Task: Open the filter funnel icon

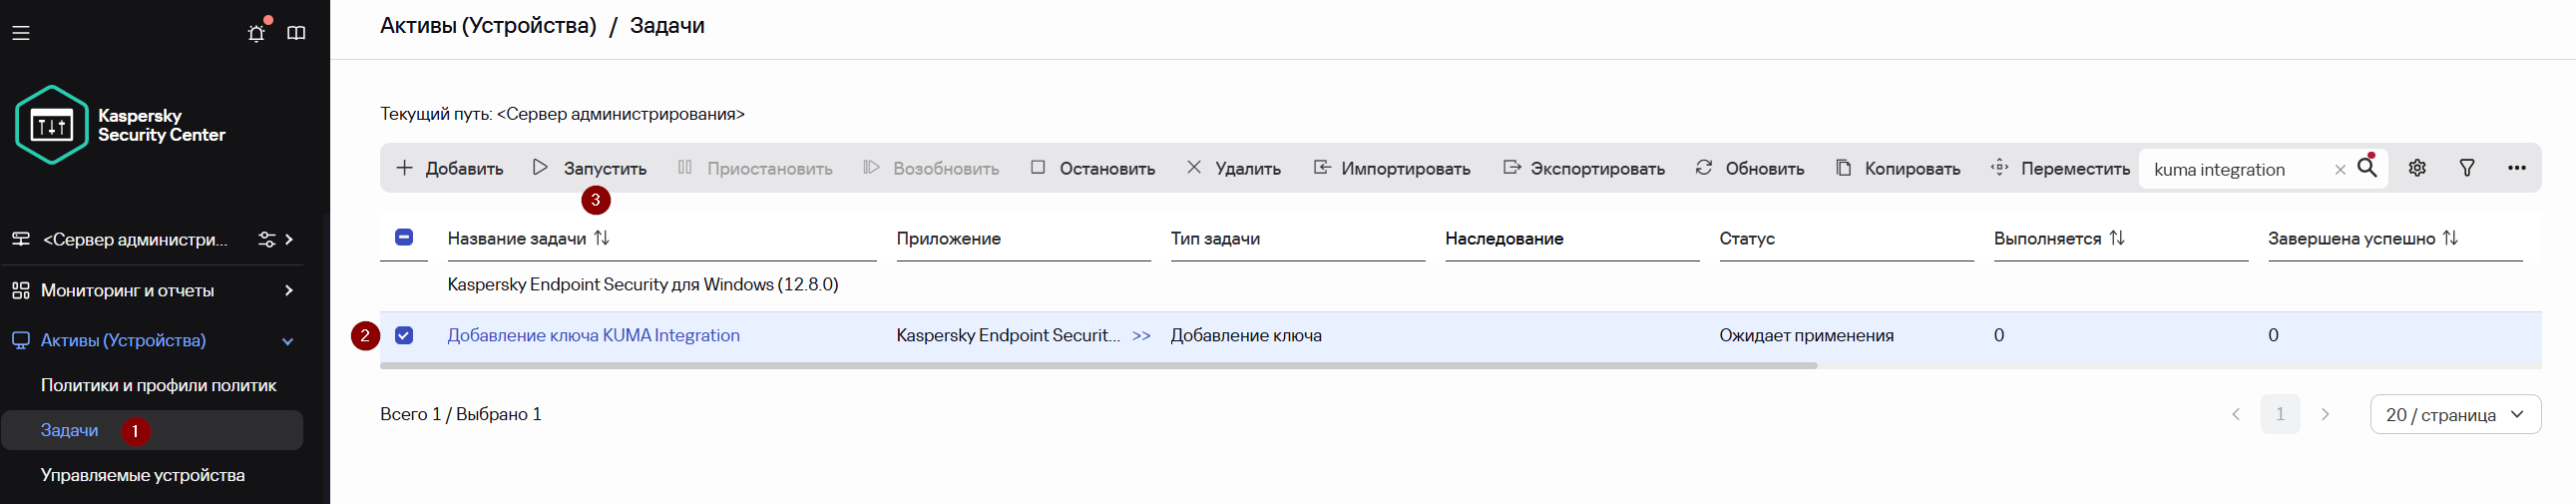Action: tap(2467, 168)
